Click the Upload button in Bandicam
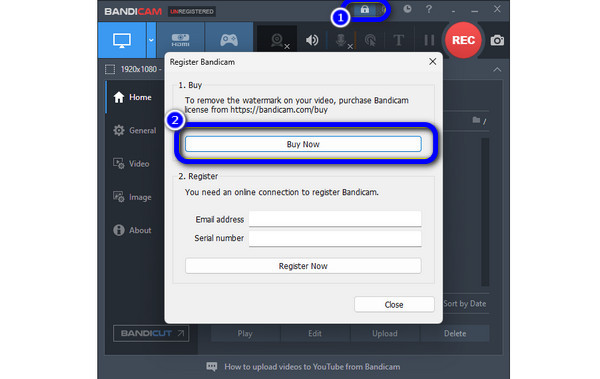This screenshot has width=600, height=379. [x=385, y=333]
